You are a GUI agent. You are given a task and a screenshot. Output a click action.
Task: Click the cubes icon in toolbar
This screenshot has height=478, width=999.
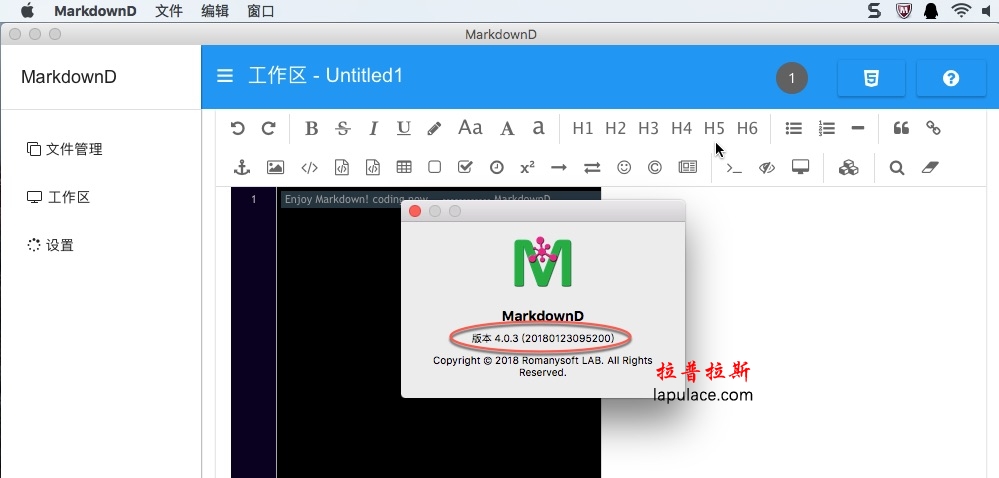pyautogui.click(x=849, y=167)
